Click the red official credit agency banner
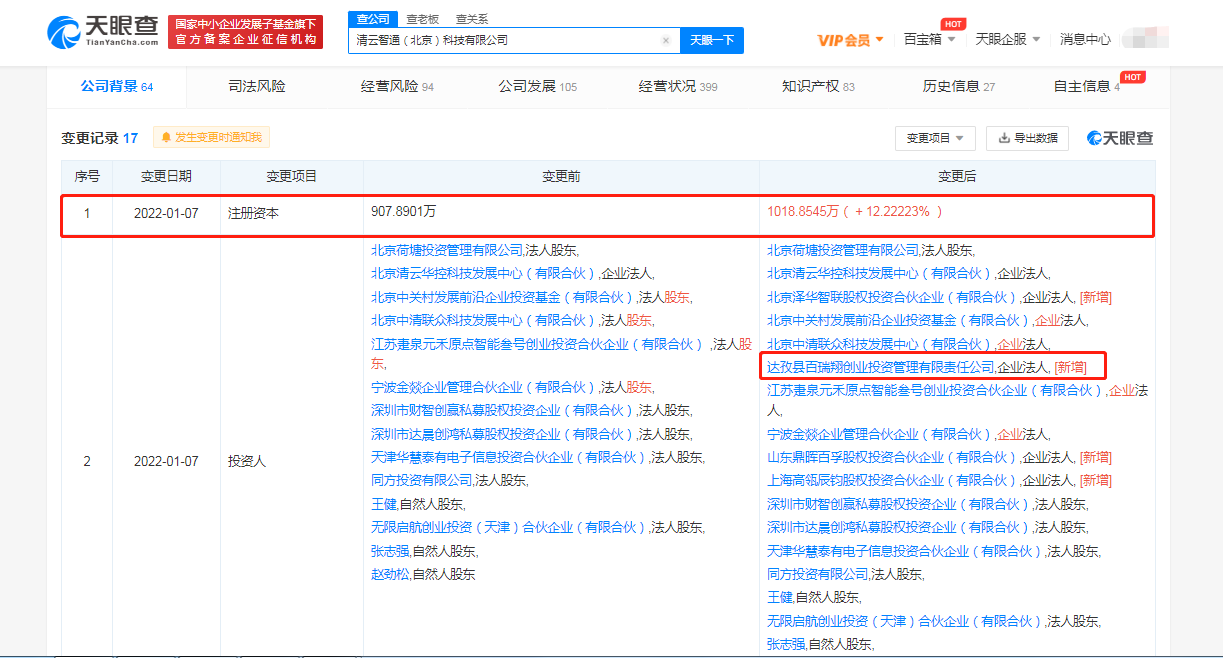This screenshot has width=1223, height=658. [x=246, y=33]
